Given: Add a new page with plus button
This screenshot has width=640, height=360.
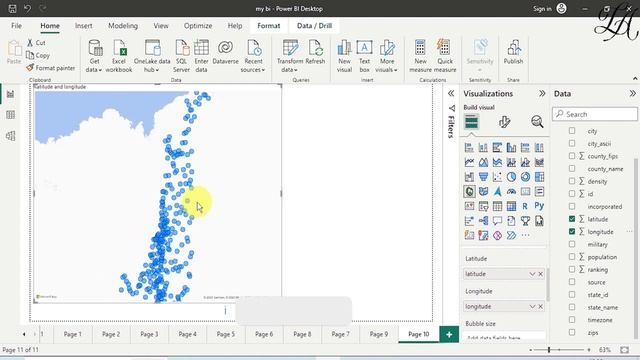Looking at the screenshot, I should [449, 334].
